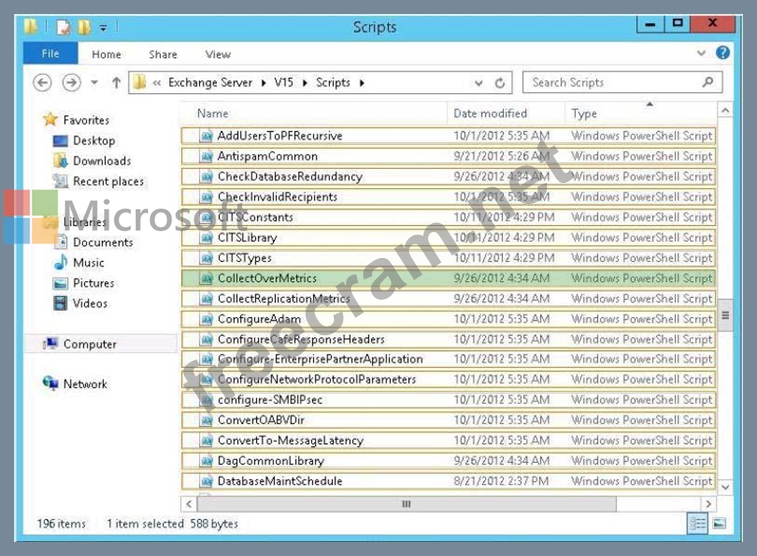Open Pictures library in navigation pane
Image resolution: width=757 pixels, height=556 pixels.
click(x=94, y=283)
